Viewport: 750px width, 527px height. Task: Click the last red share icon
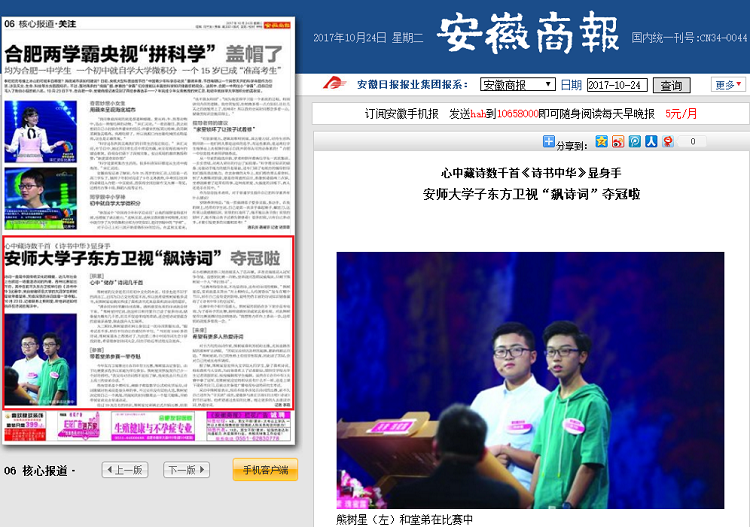pyautogui.click(x=667, y=142)
